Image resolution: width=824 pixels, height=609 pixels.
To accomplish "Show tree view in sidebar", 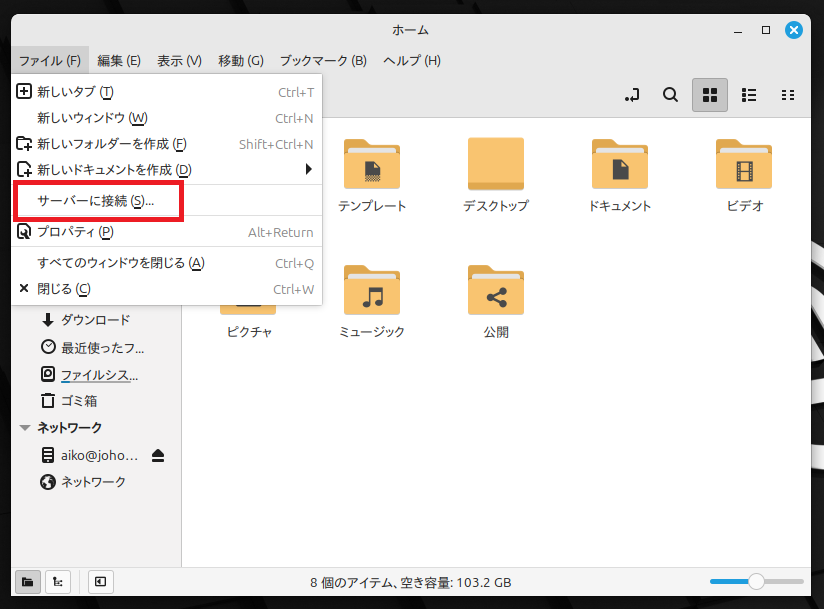I will pyautogui.click(x=60, y=581).
